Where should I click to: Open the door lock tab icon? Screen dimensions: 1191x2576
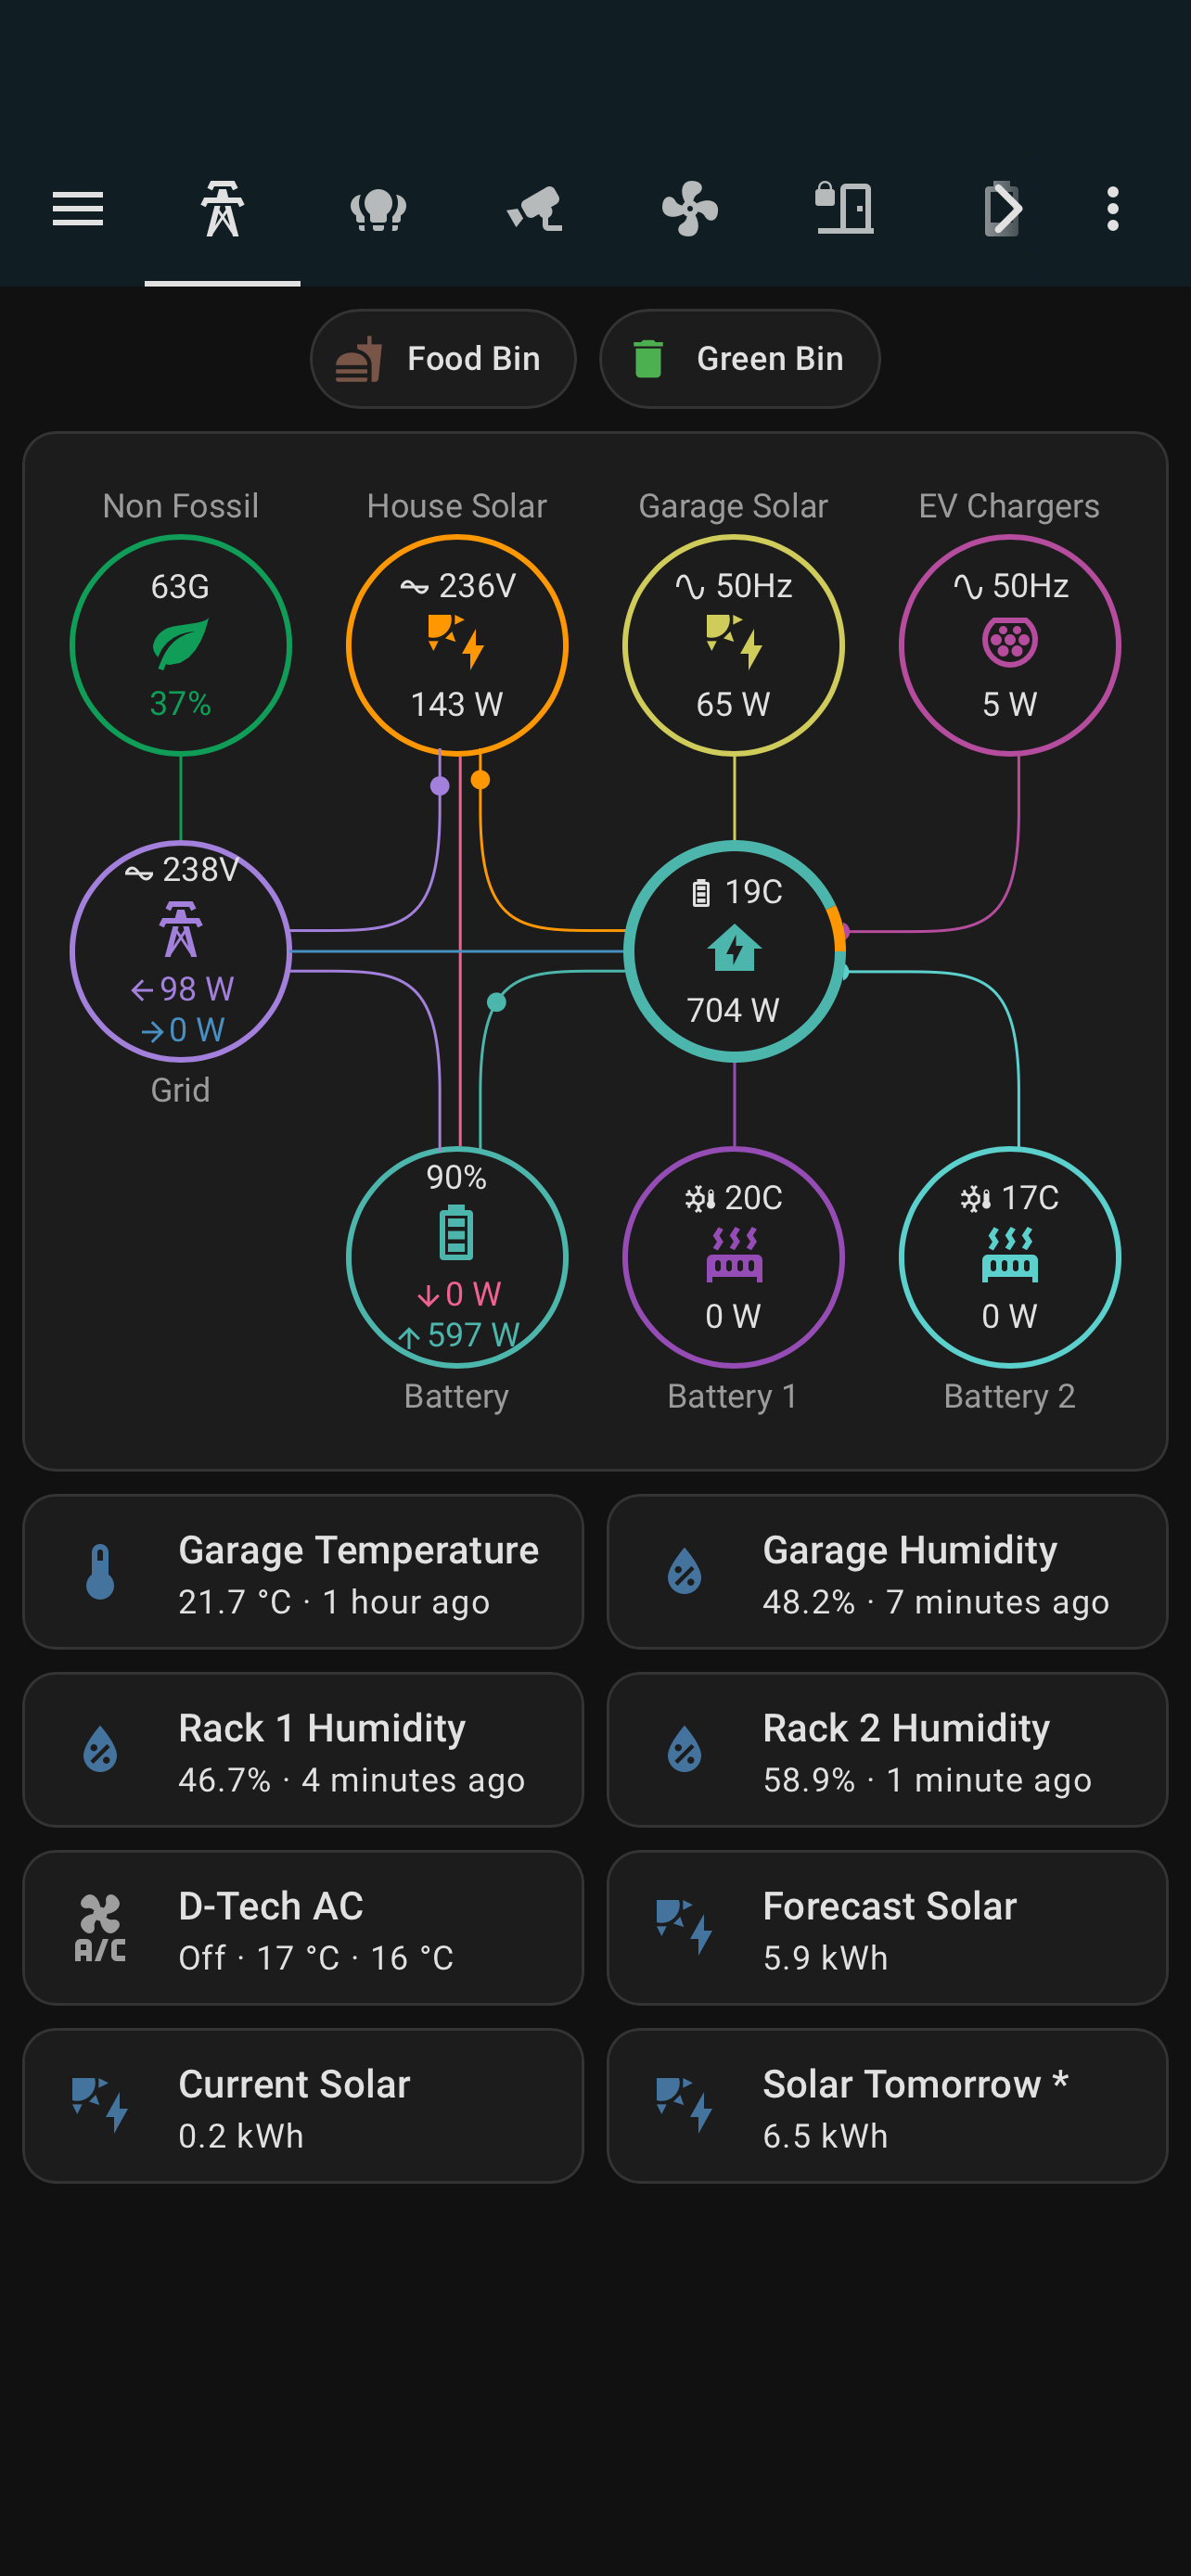pos(845,209)
